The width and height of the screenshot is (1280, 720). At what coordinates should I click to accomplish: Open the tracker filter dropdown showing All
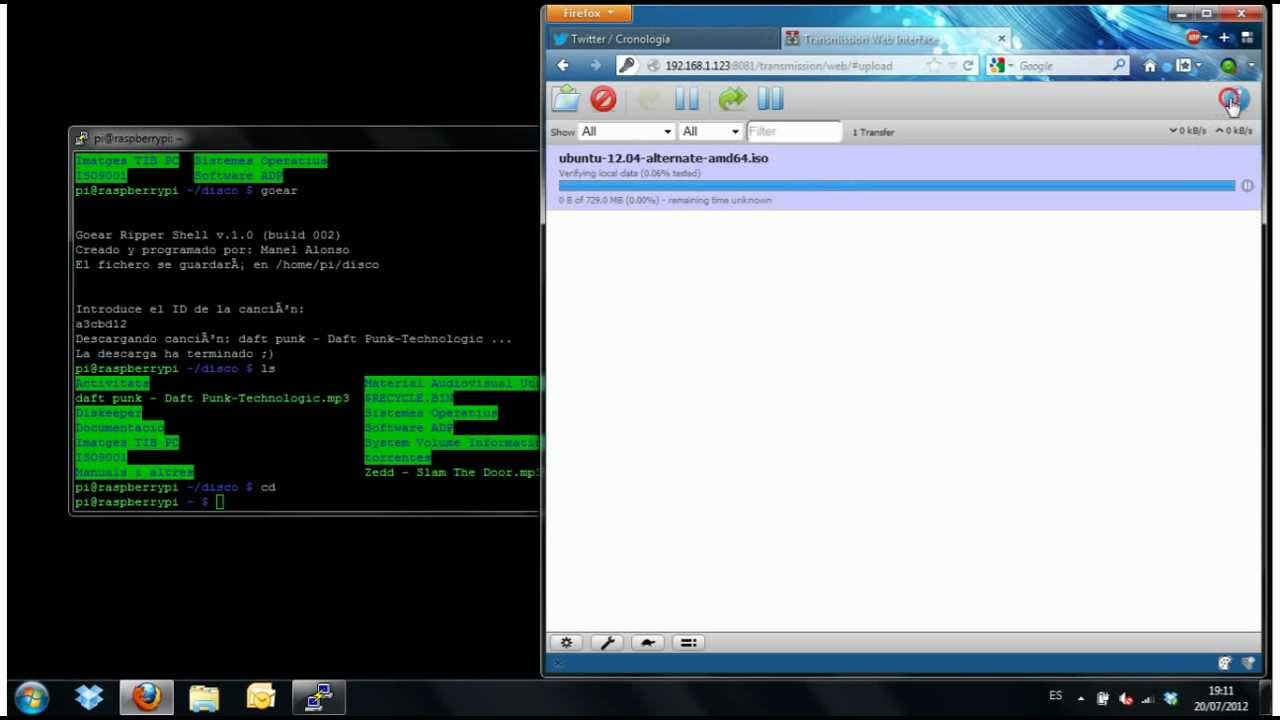click(x=710, y=131)
